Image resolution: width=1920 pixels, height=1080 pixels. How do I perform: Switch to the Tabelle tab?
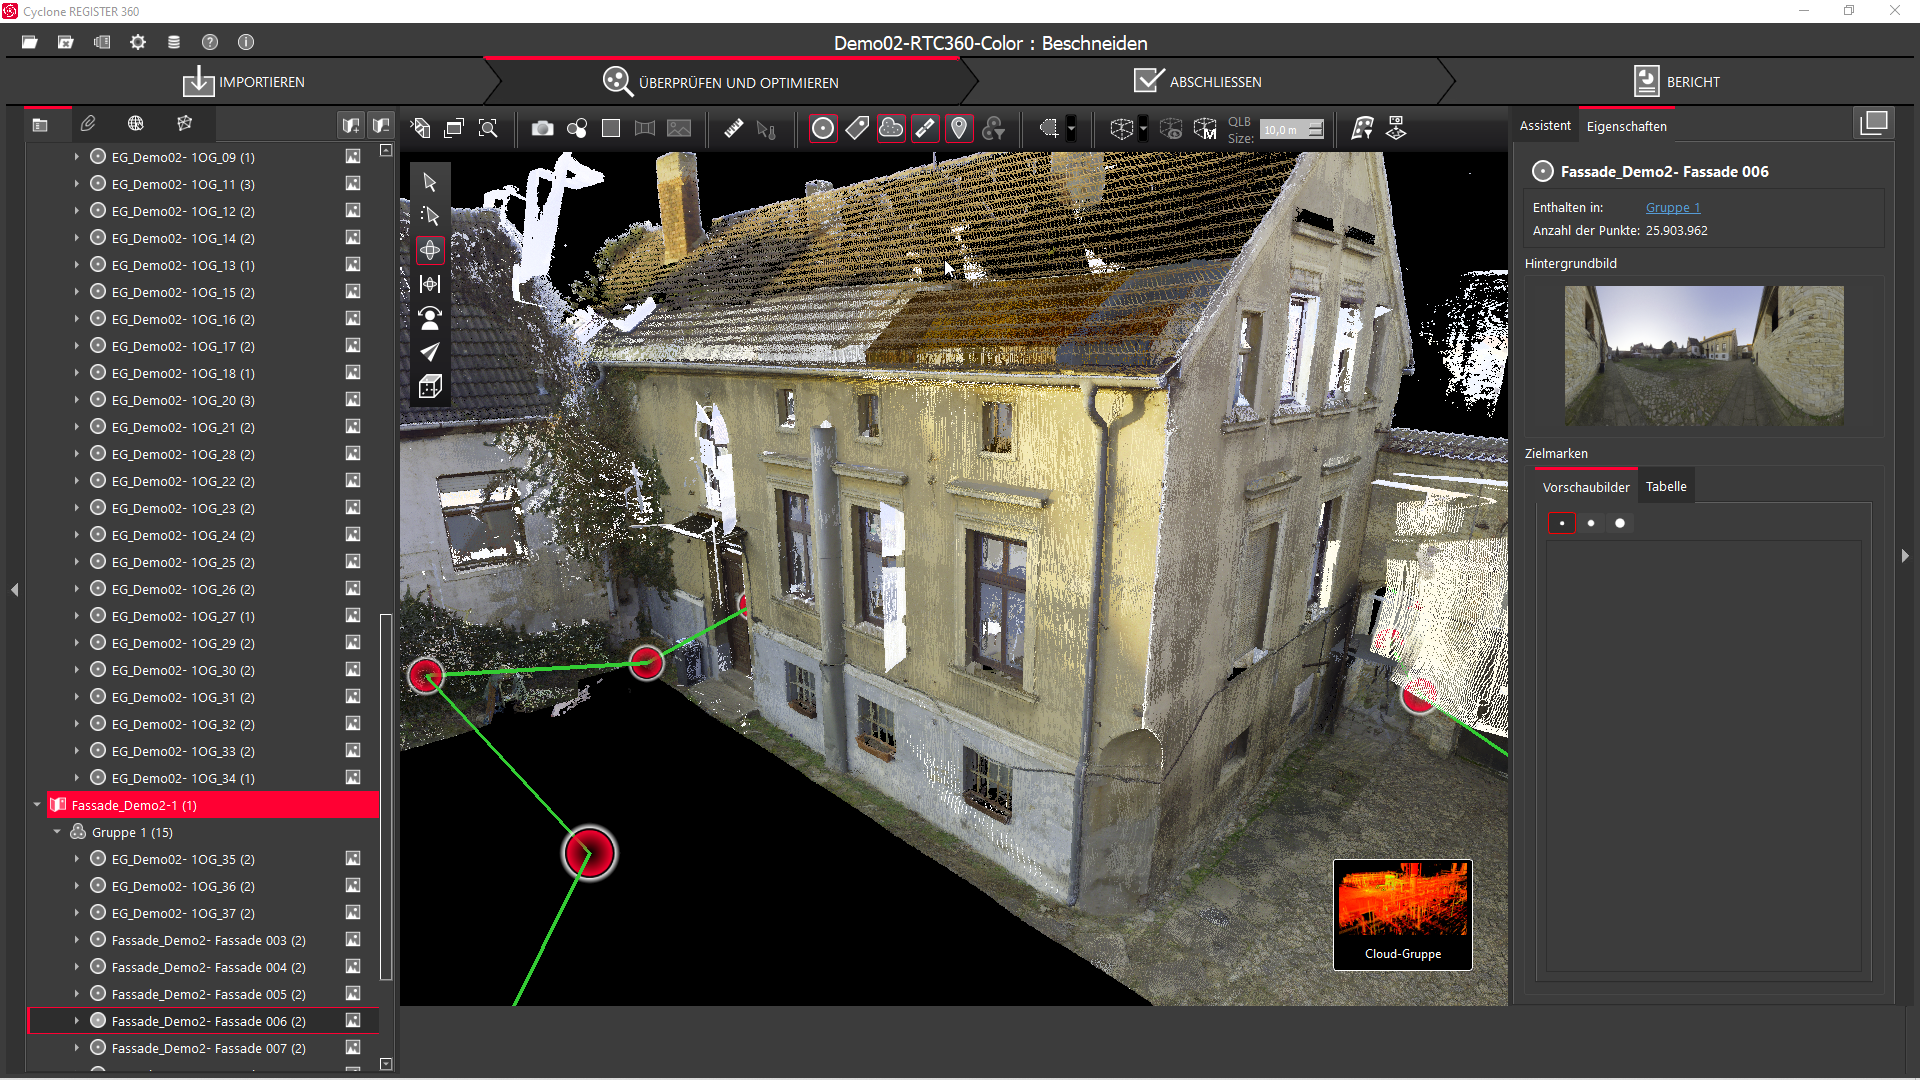click(1665, 487)
